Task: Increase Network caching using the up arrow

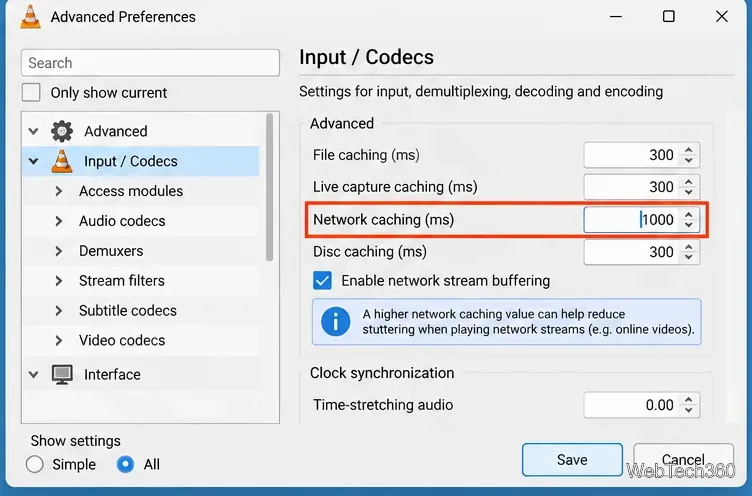Action: 689,215
